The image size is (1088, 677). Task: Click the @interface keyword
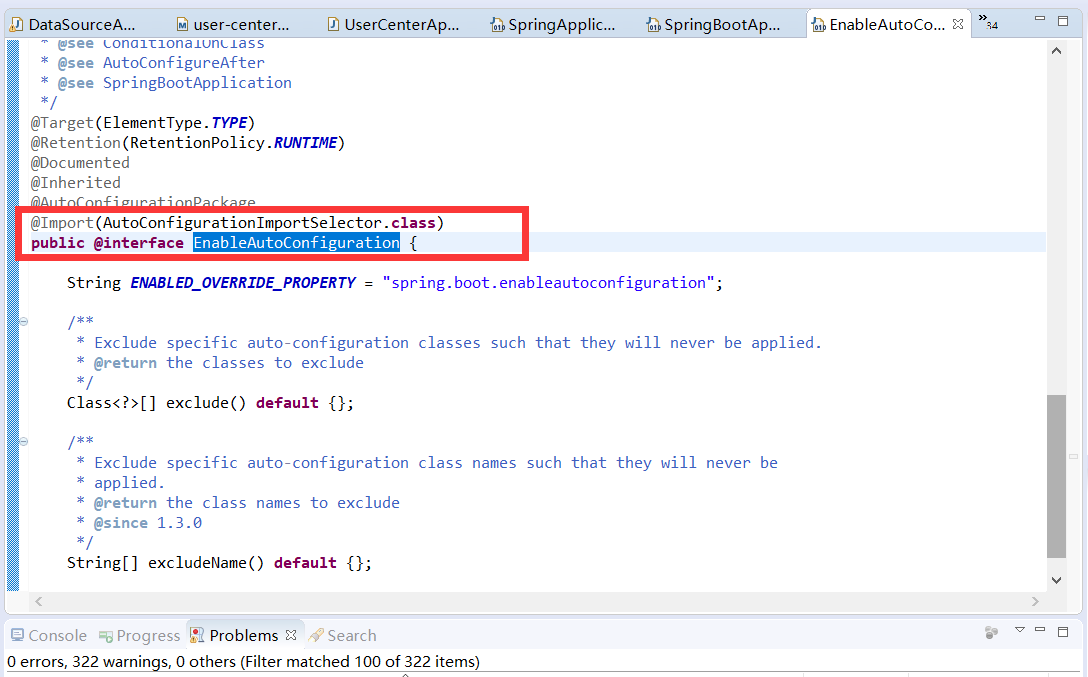[139, 243]
